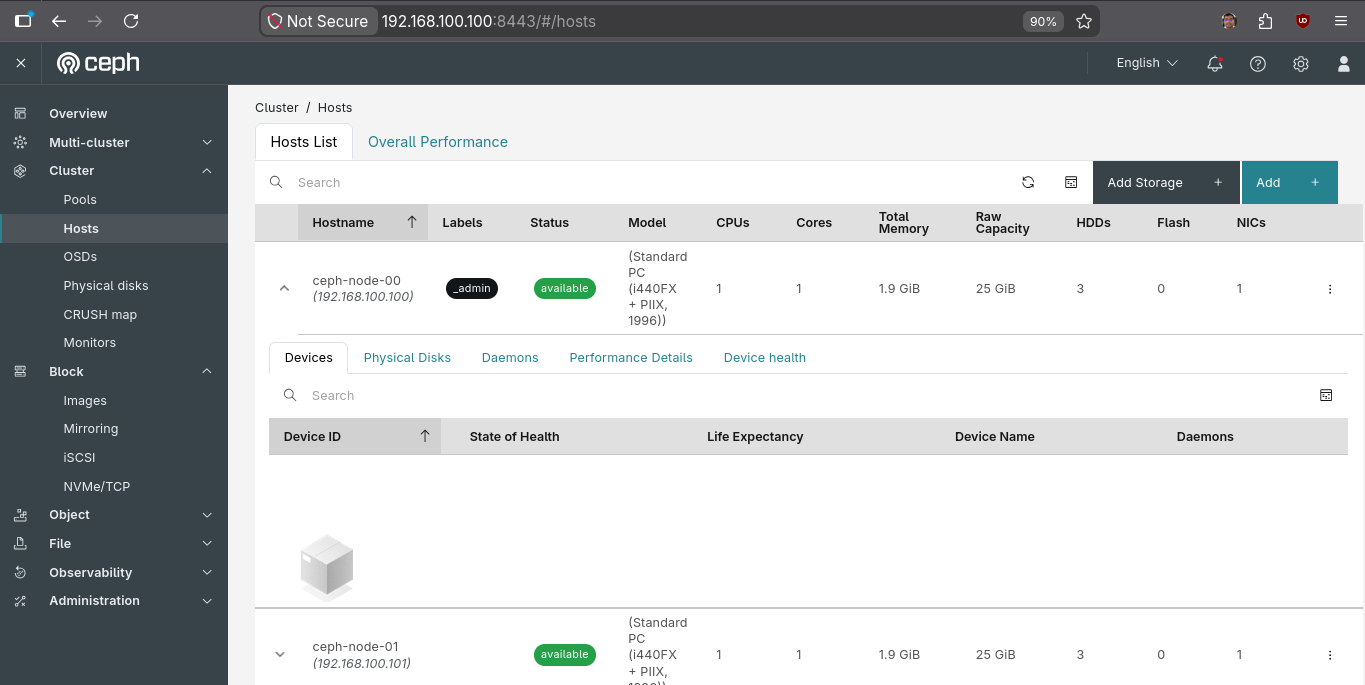Toggle hosts table column selector

coord(1071,182)
